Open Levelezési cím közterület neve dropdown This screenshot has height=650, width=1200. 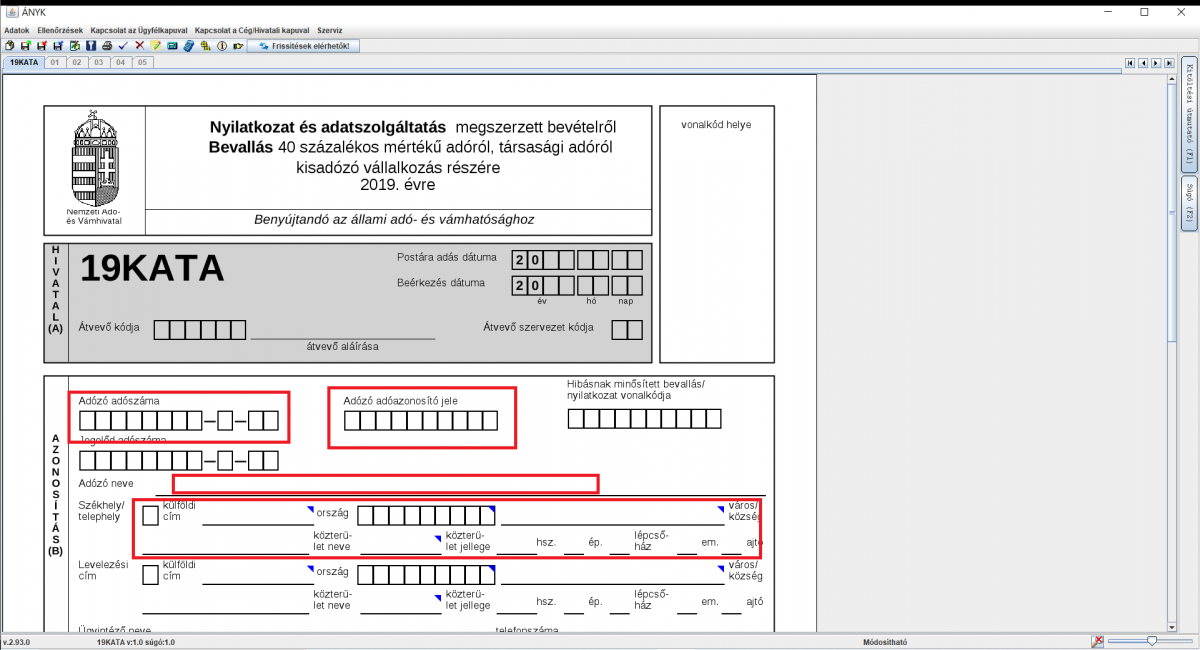226,604
